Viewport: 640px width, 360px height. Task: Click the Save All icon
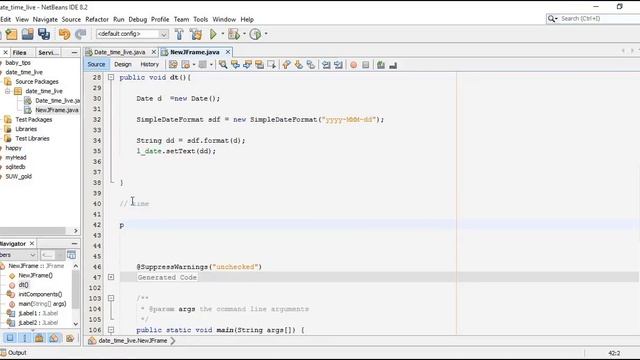pyautogui.click(x=44, y=34)
